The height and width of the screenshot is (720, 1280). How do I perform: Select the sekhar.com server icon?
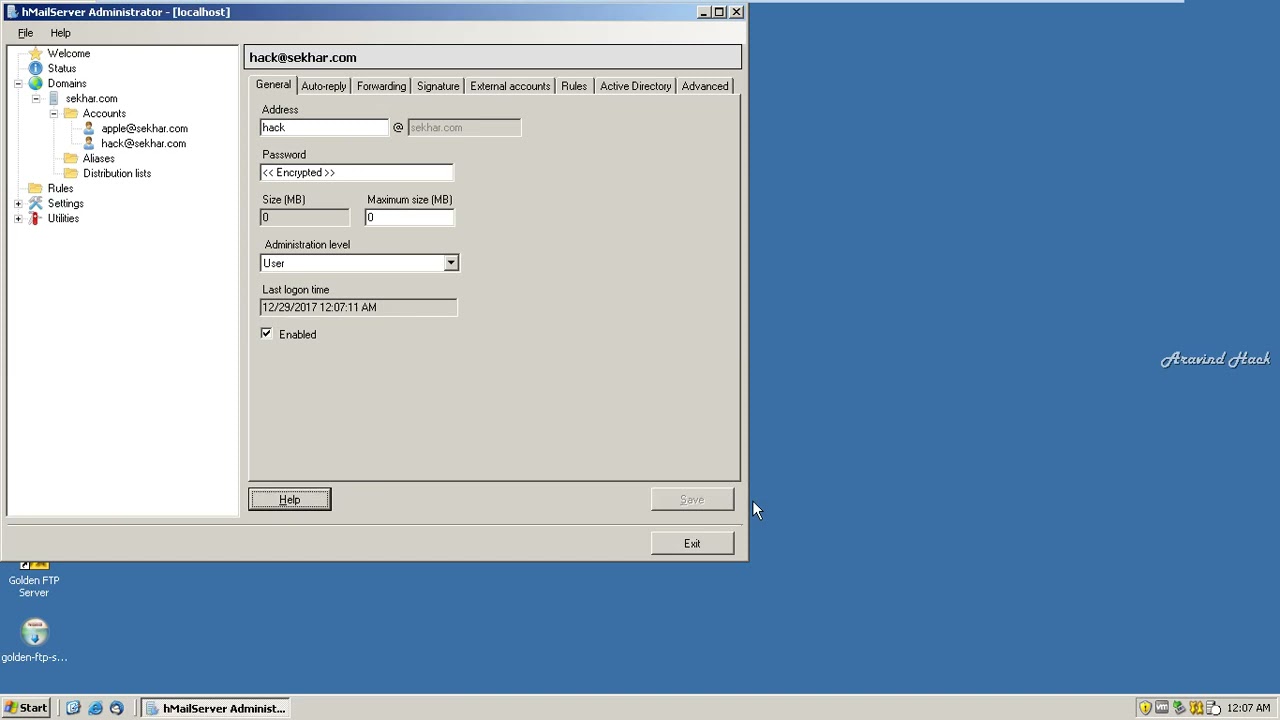pyautogui.click(x=53, y=98)
